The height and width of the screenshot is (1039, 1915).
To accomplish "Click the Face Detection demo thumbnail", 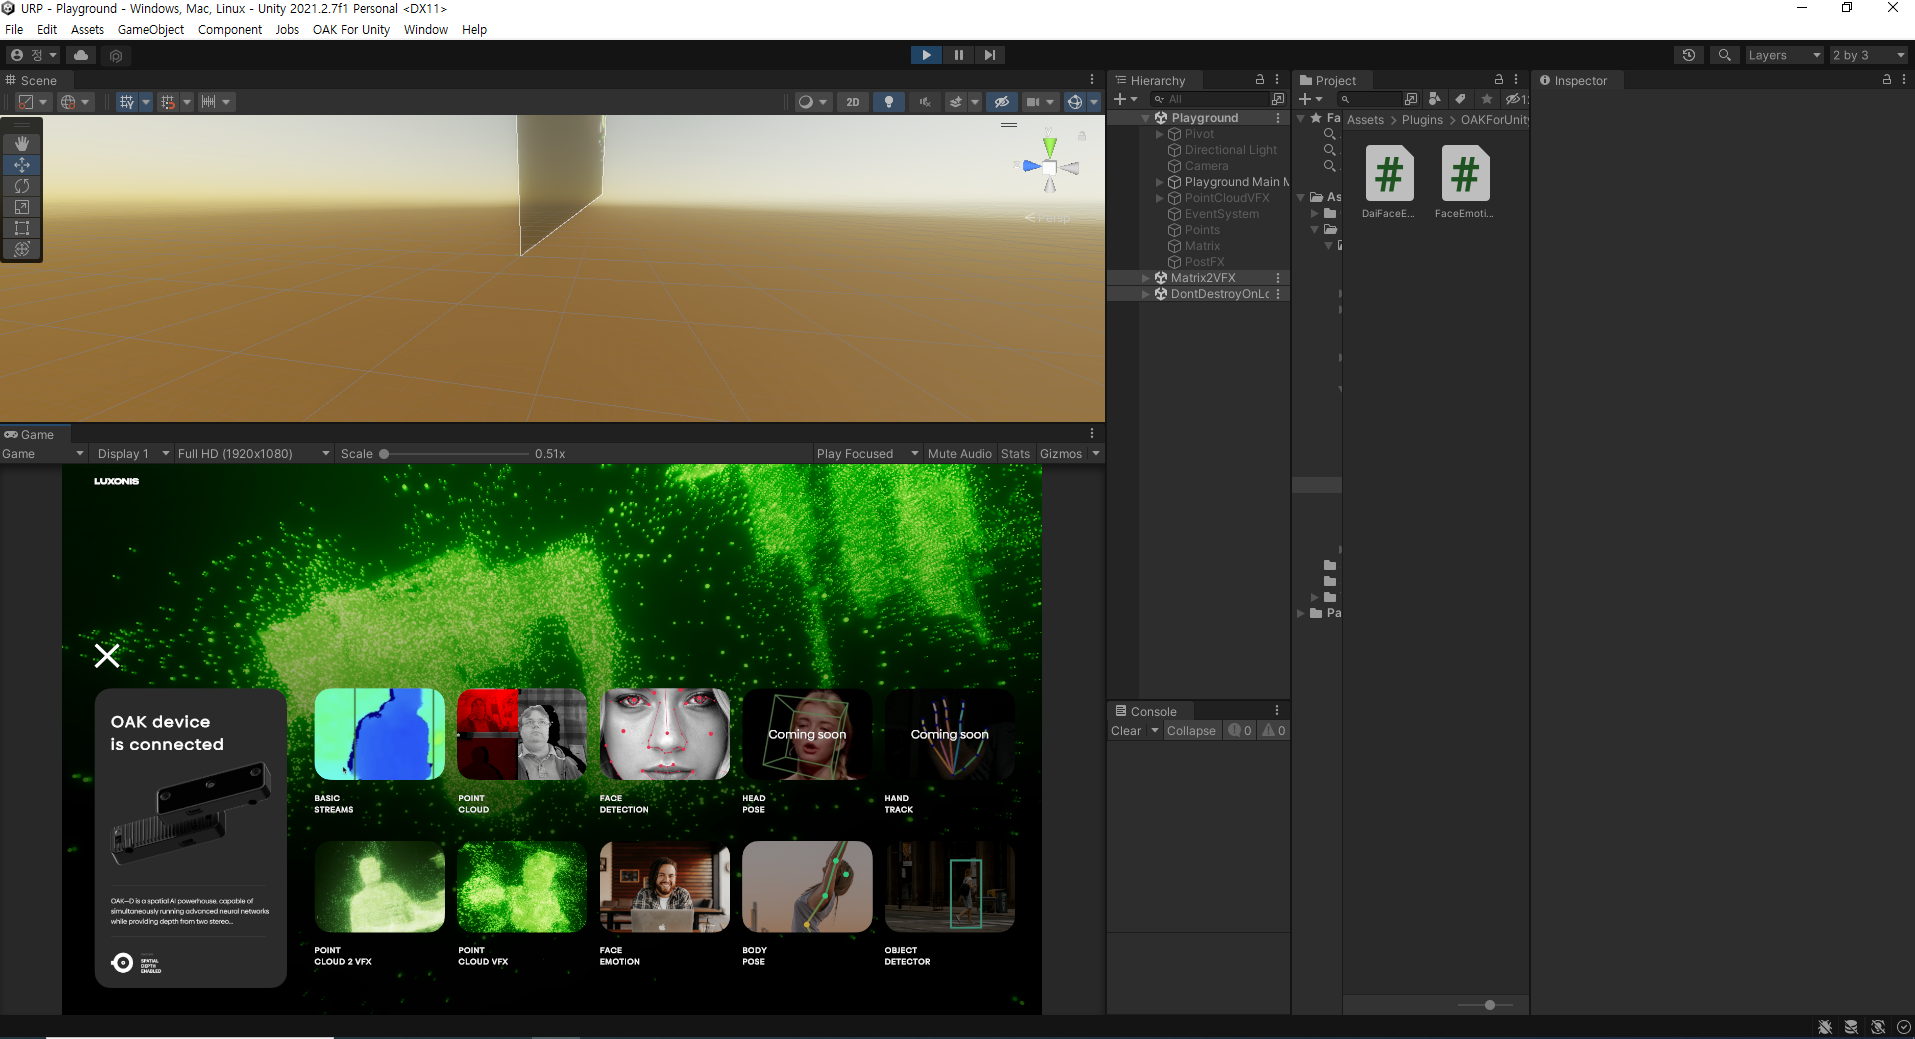I will [664, 734].
